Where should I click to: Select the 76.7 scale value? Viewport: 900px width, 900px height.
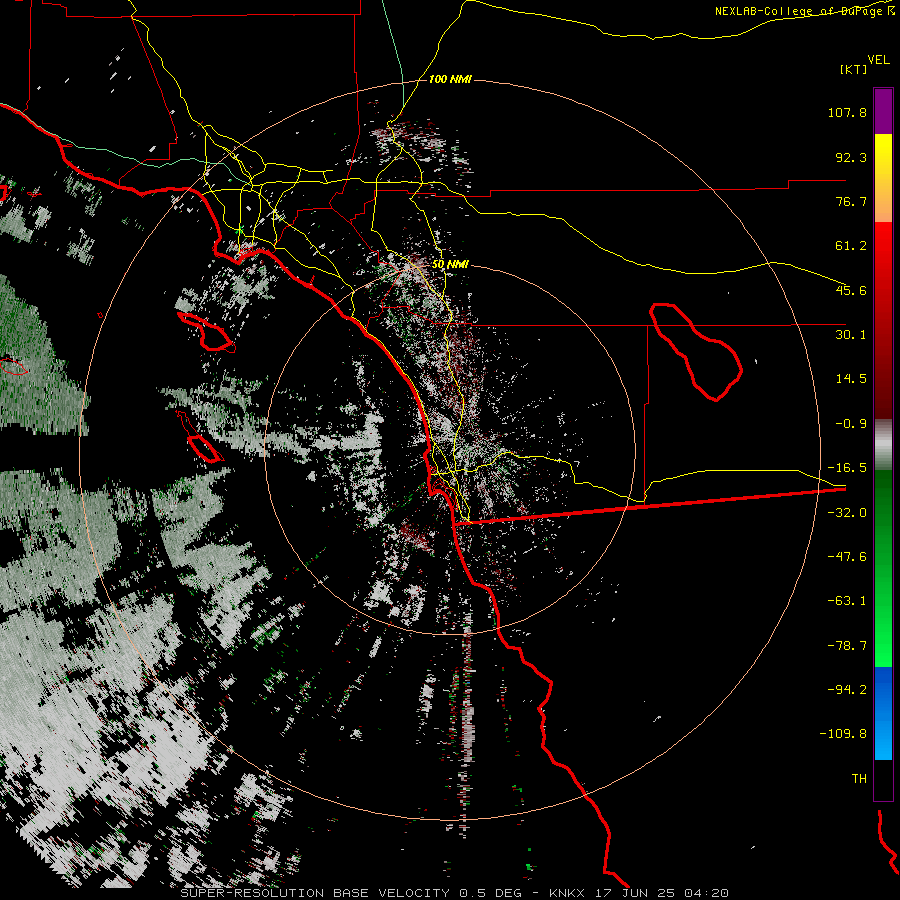point(851,201)
